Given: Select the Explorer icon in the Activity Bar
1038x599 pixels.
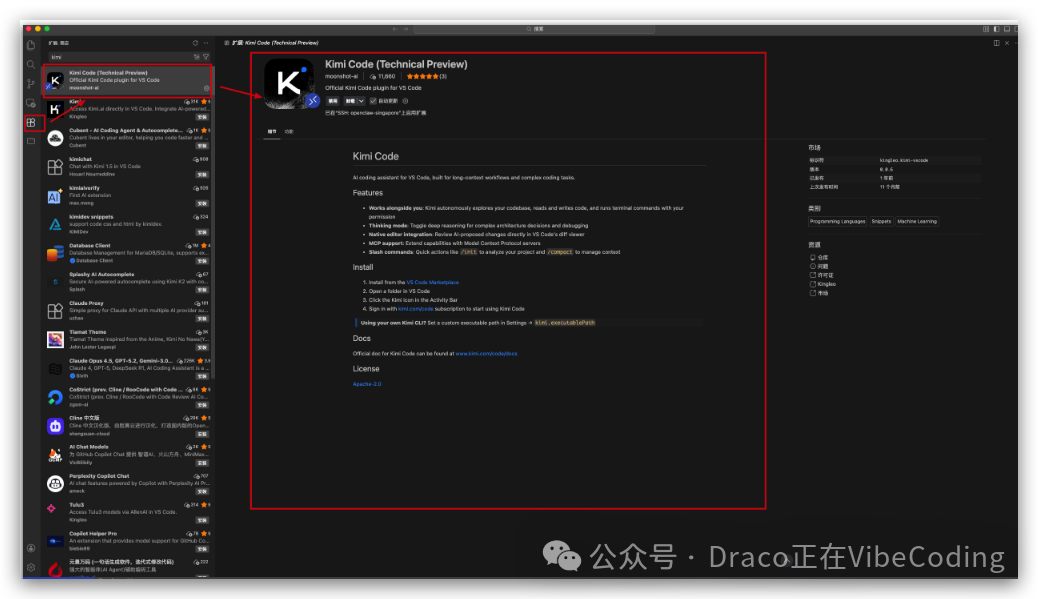Looking at the screenshot, I should pos(31,44).
